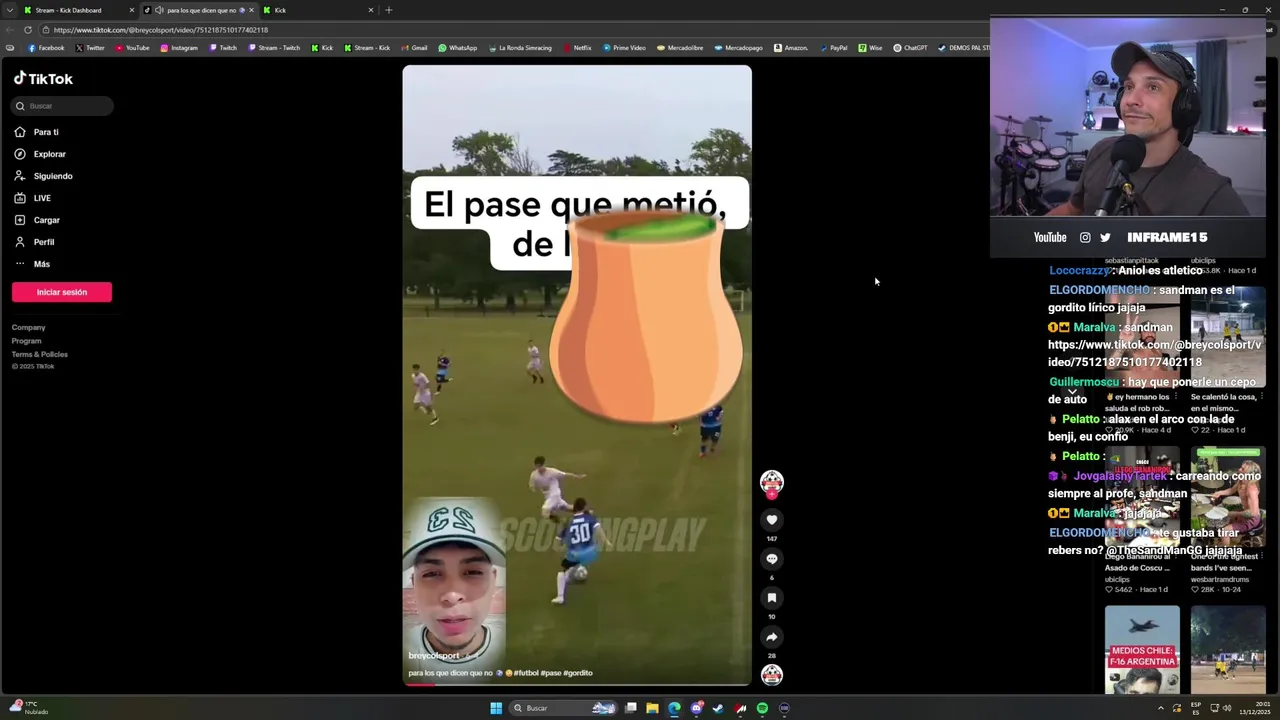Screen dimensions: 1280x720
Task: Open the Gmail bookmark
Action: coord(414,48)
